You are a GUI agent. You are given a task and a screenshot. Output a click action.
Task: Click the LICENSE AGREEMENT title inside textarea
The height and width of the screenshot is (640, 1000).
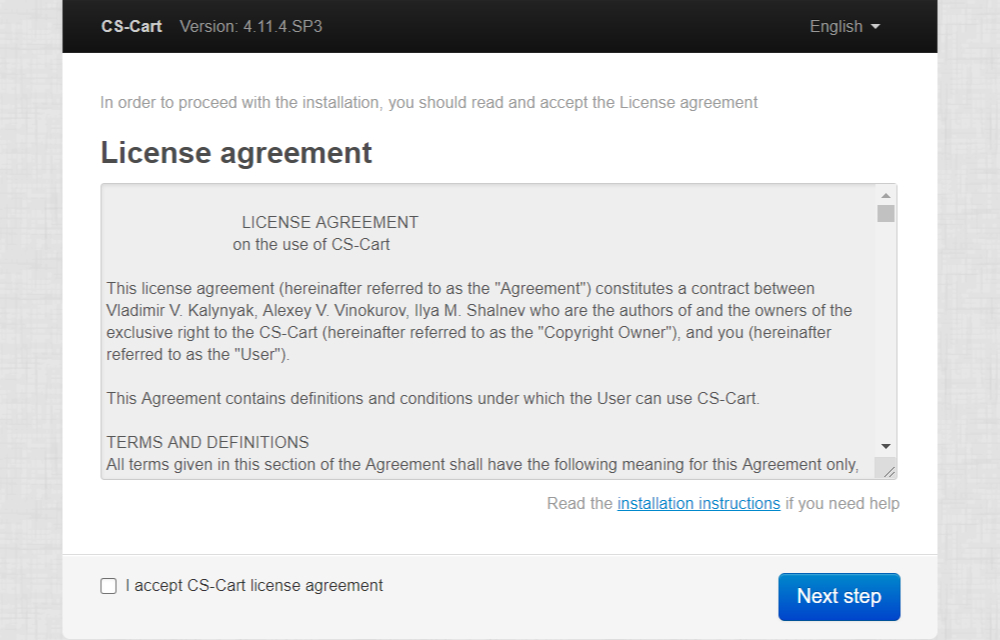pos(330,222)
